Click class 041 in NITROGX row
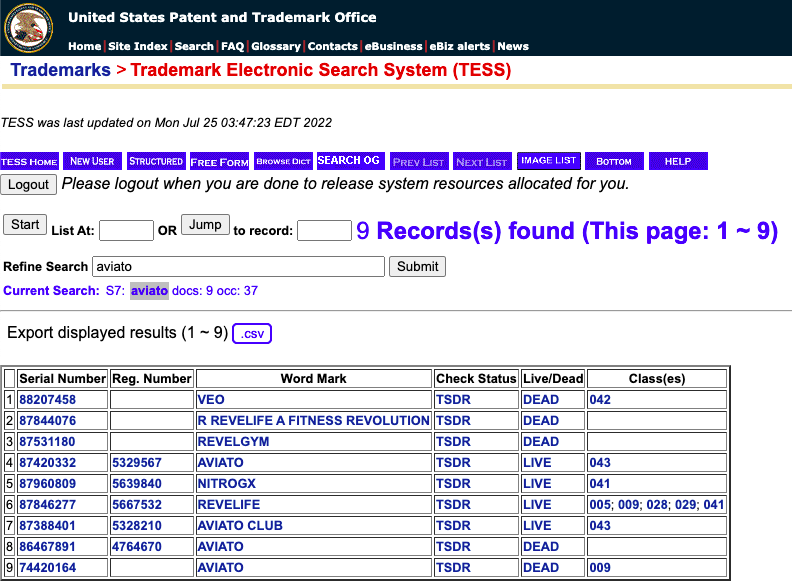 (600, 483)
